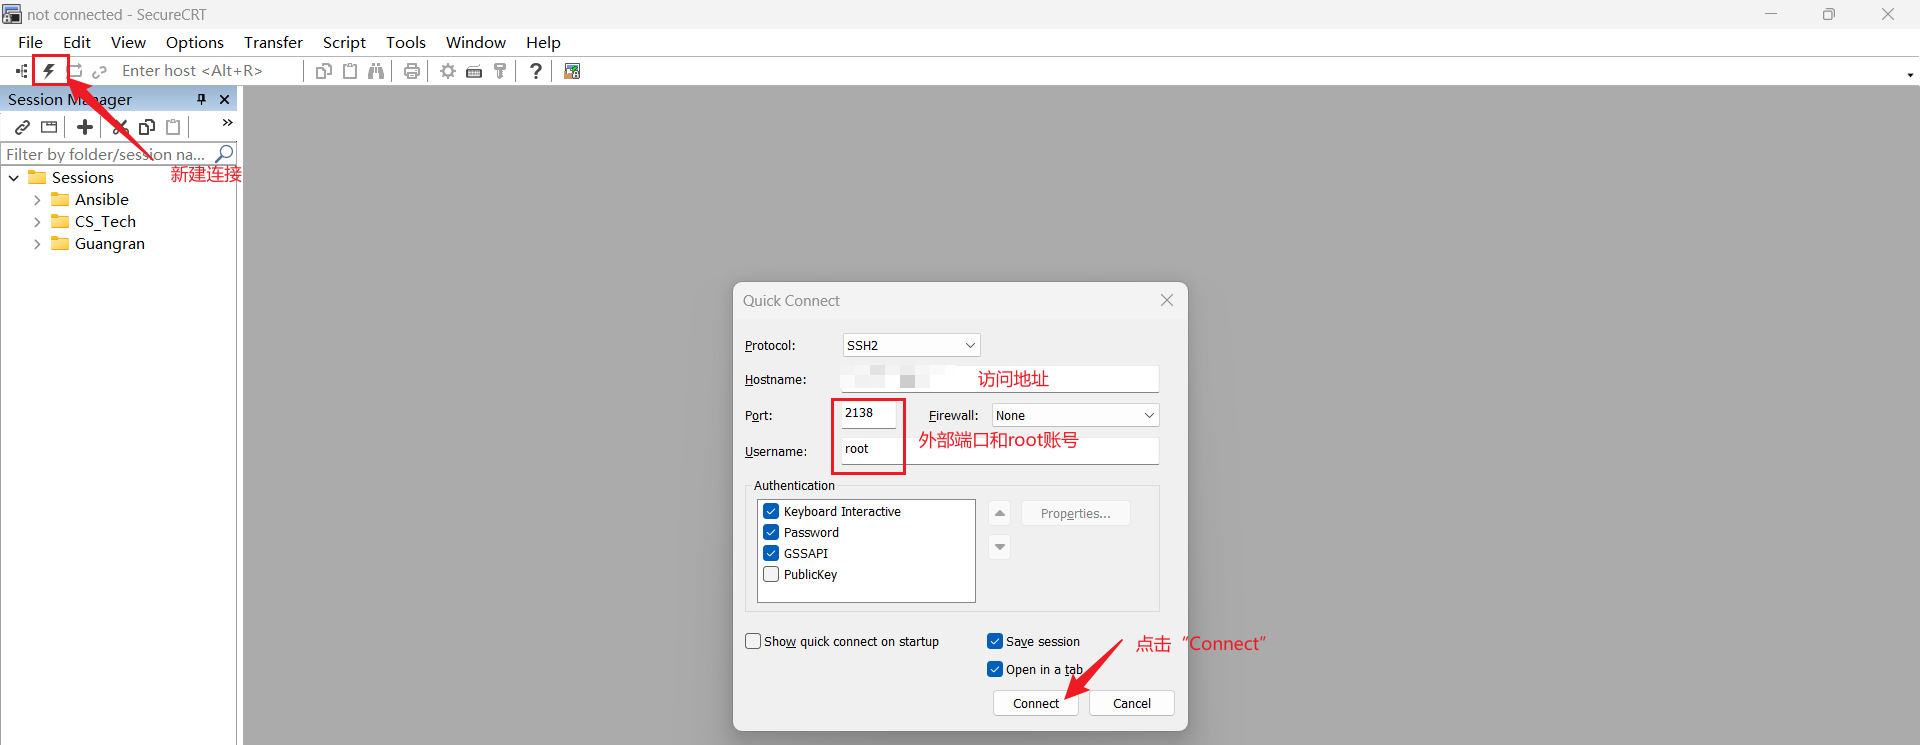Open the Script menu
This screenshot has width=1920, height=745.
coord(344,42)
